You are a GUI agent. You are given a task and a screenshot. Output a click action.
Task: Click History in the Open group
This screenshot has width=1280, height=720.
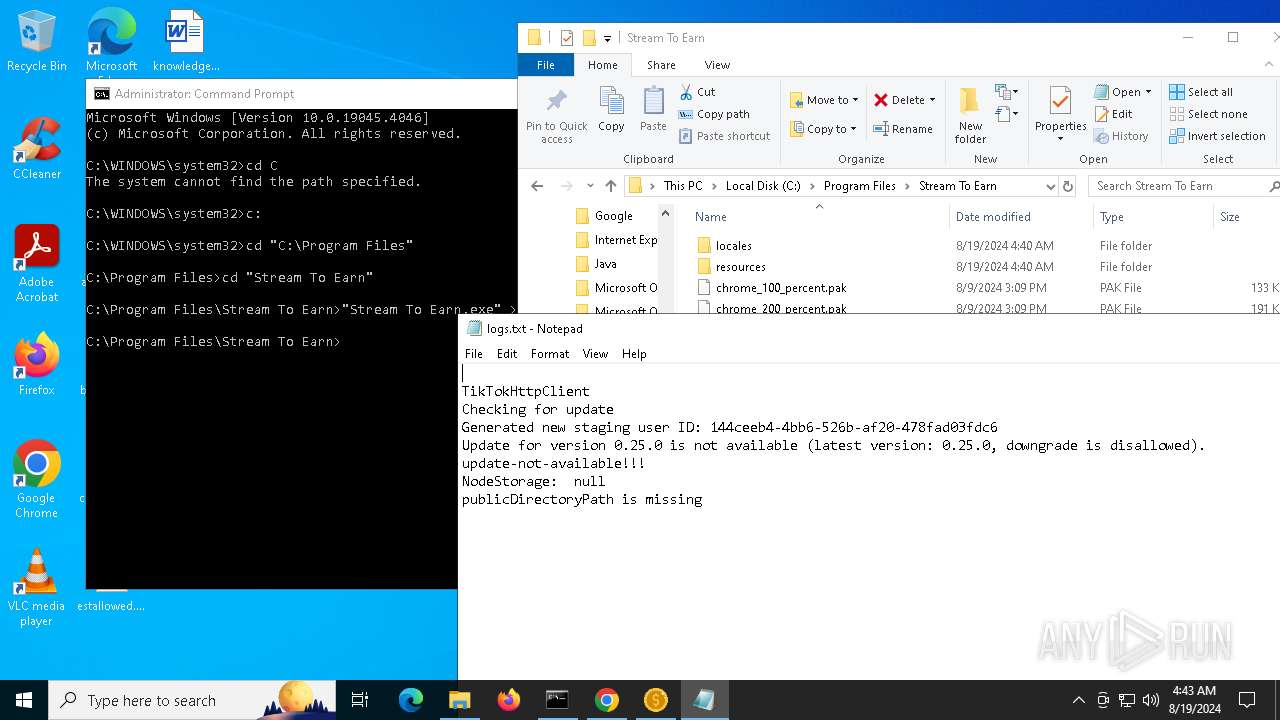(x=1121, y=136)
